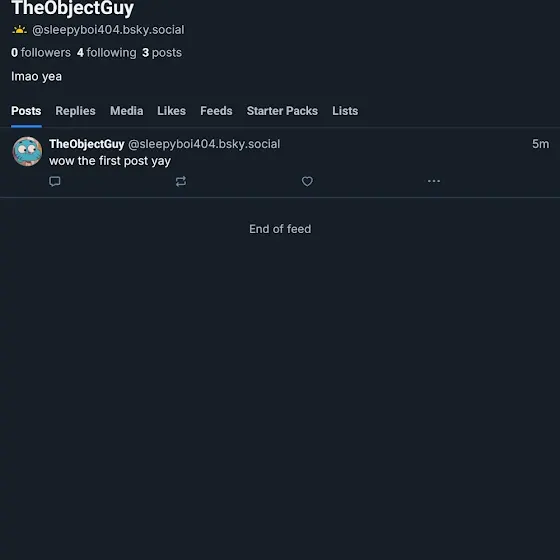
Task: Select the active Posts tab
Action: pyautogui.click(x=26, y=111)
